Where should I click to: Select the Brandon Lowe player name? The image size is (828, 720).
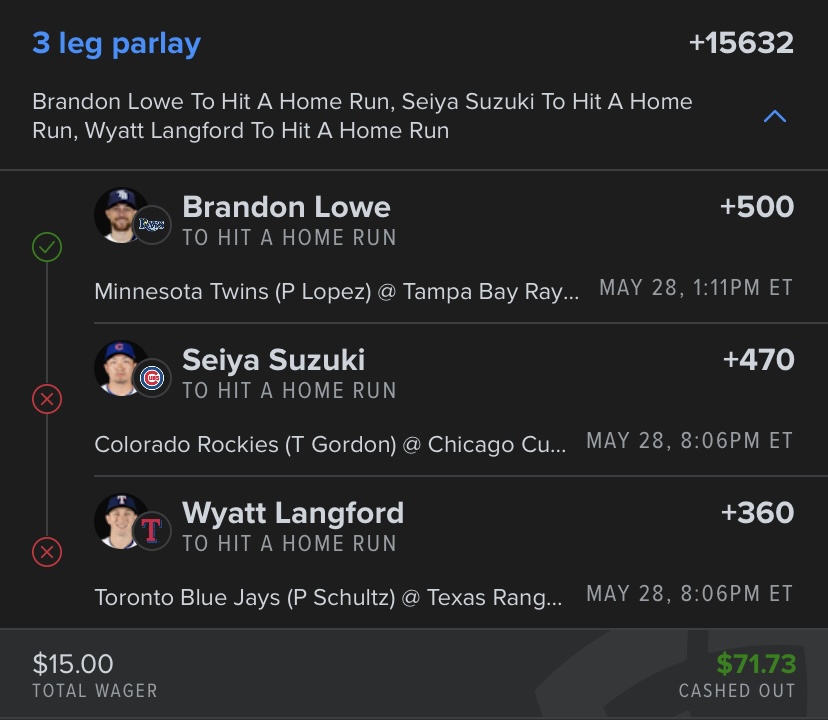286,207
